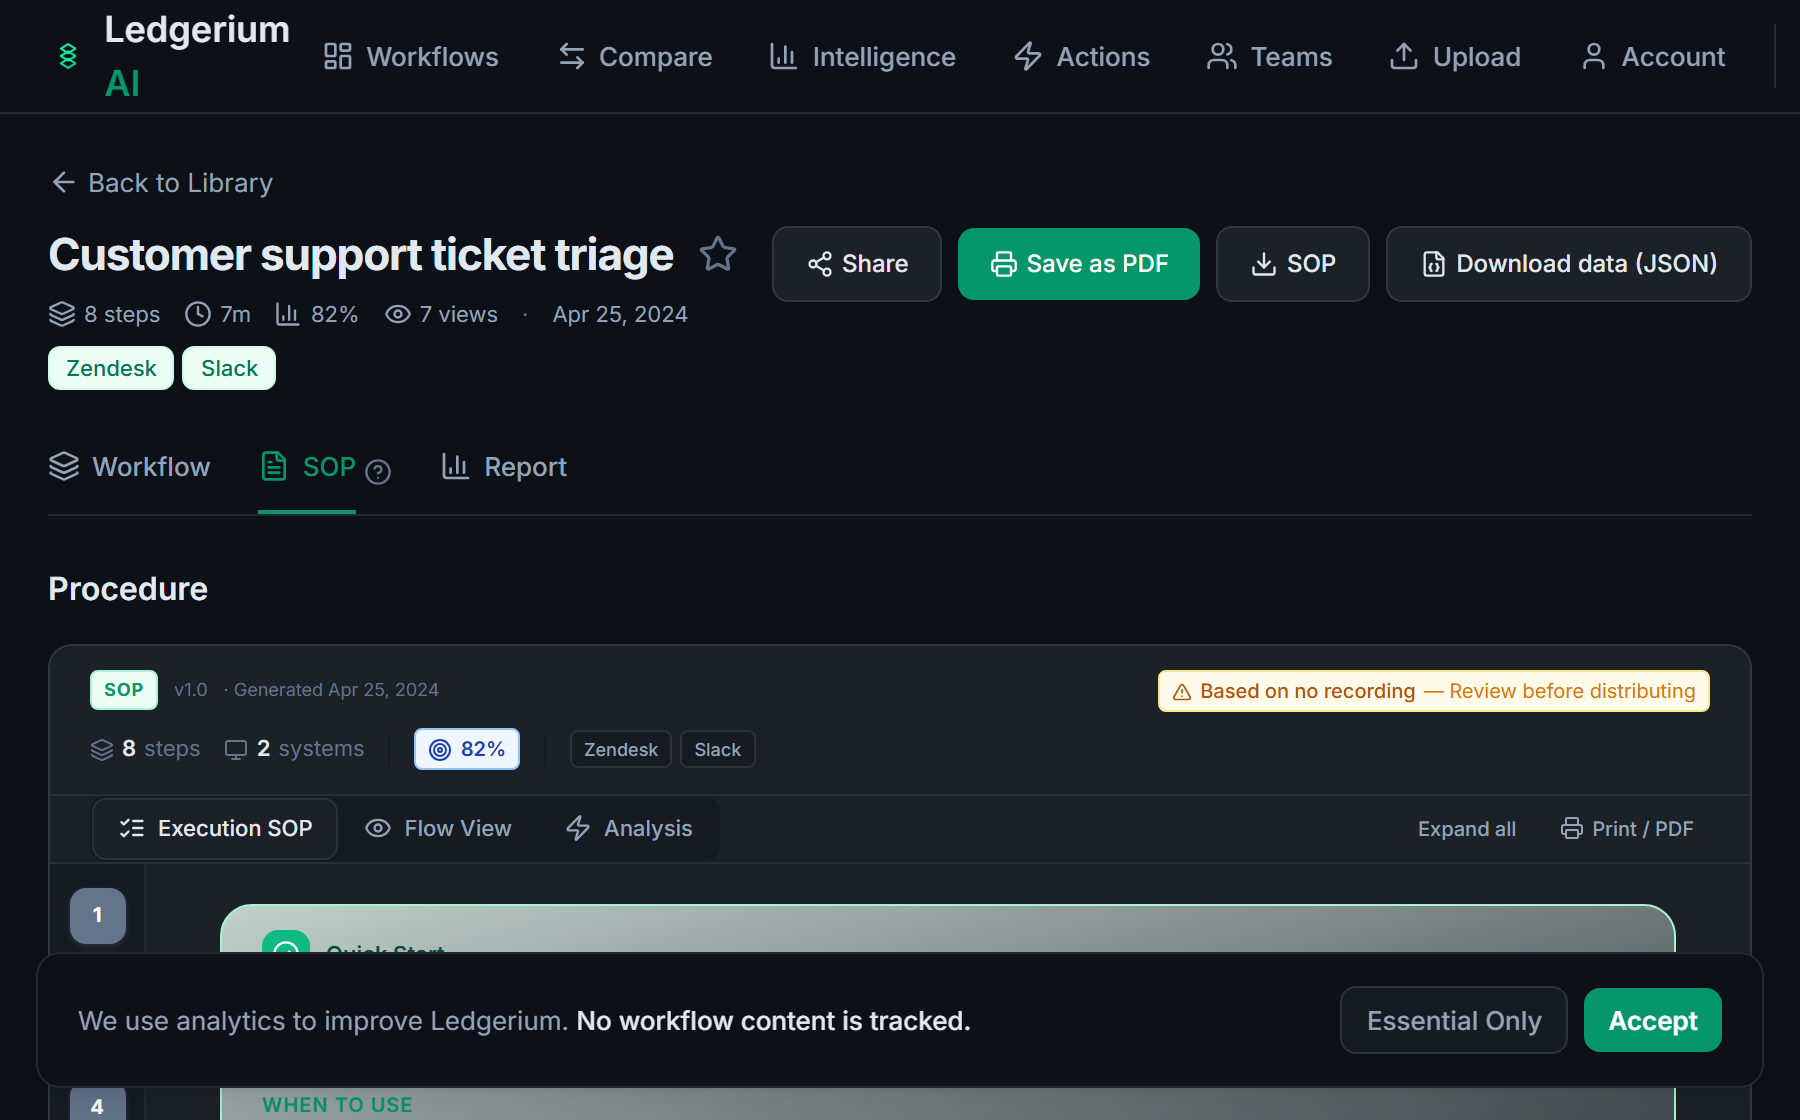Click the SOP help question-mark icon
Image resolution: width=1800 pixels, height=1120 pixels.
point(378,471)
